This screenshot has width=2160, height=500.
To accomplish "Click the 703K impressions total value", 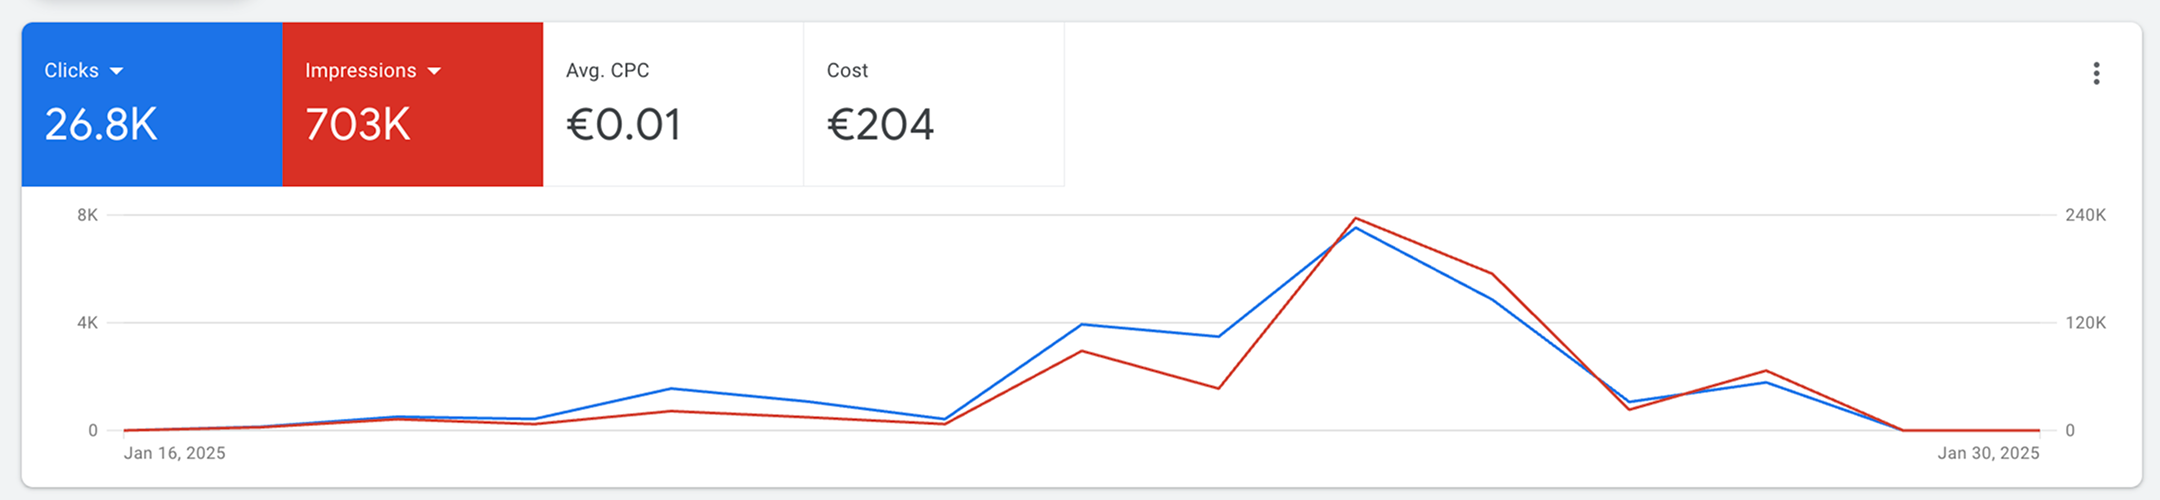I will click(x=358, y=125).
